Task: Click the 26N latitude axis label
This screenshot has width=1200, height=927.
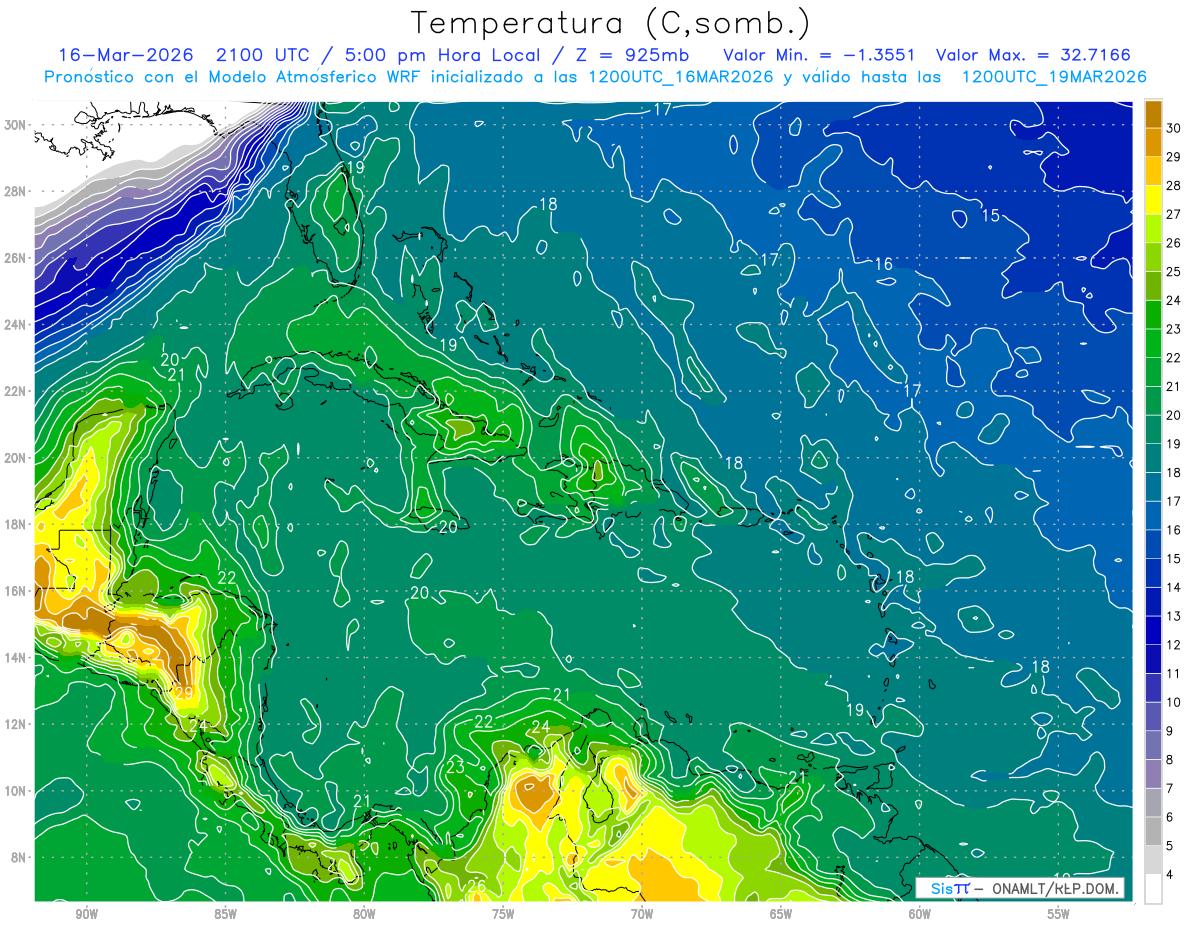Action: pyautogui.click(x=17, y=258)
